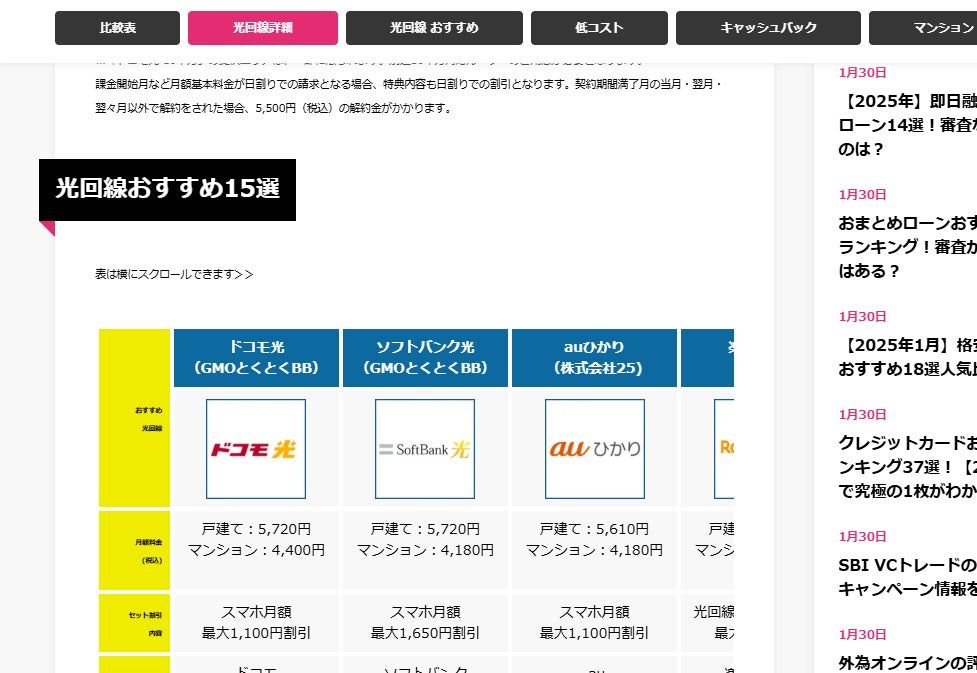Click the 5,500円（税込）解約金 notice text
This screenshot has height=673, width=977.
coord(353,108)
